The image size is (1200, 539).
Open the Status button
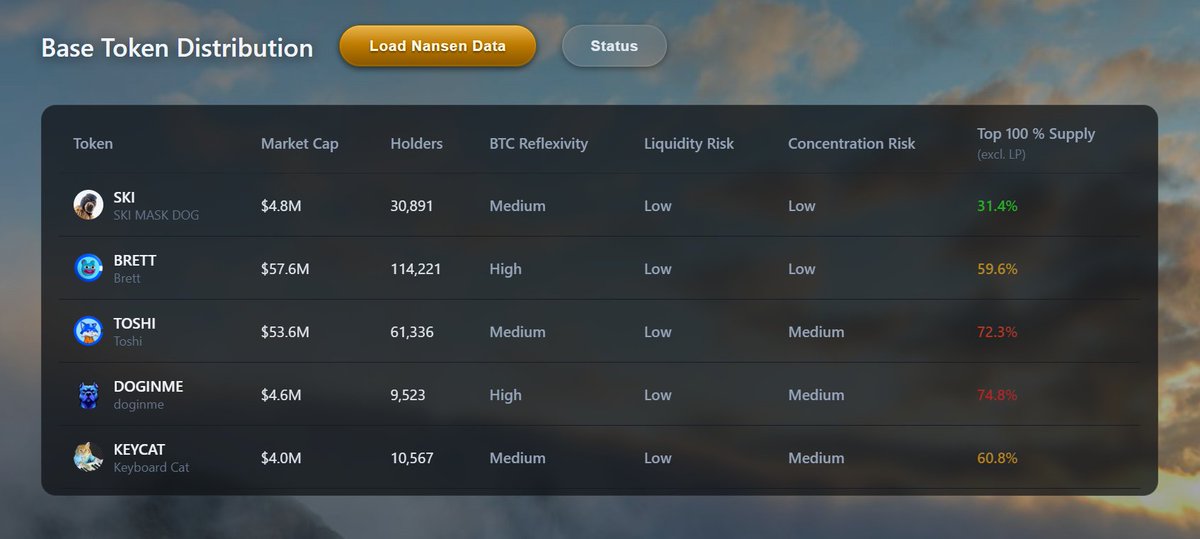[614, 46]
